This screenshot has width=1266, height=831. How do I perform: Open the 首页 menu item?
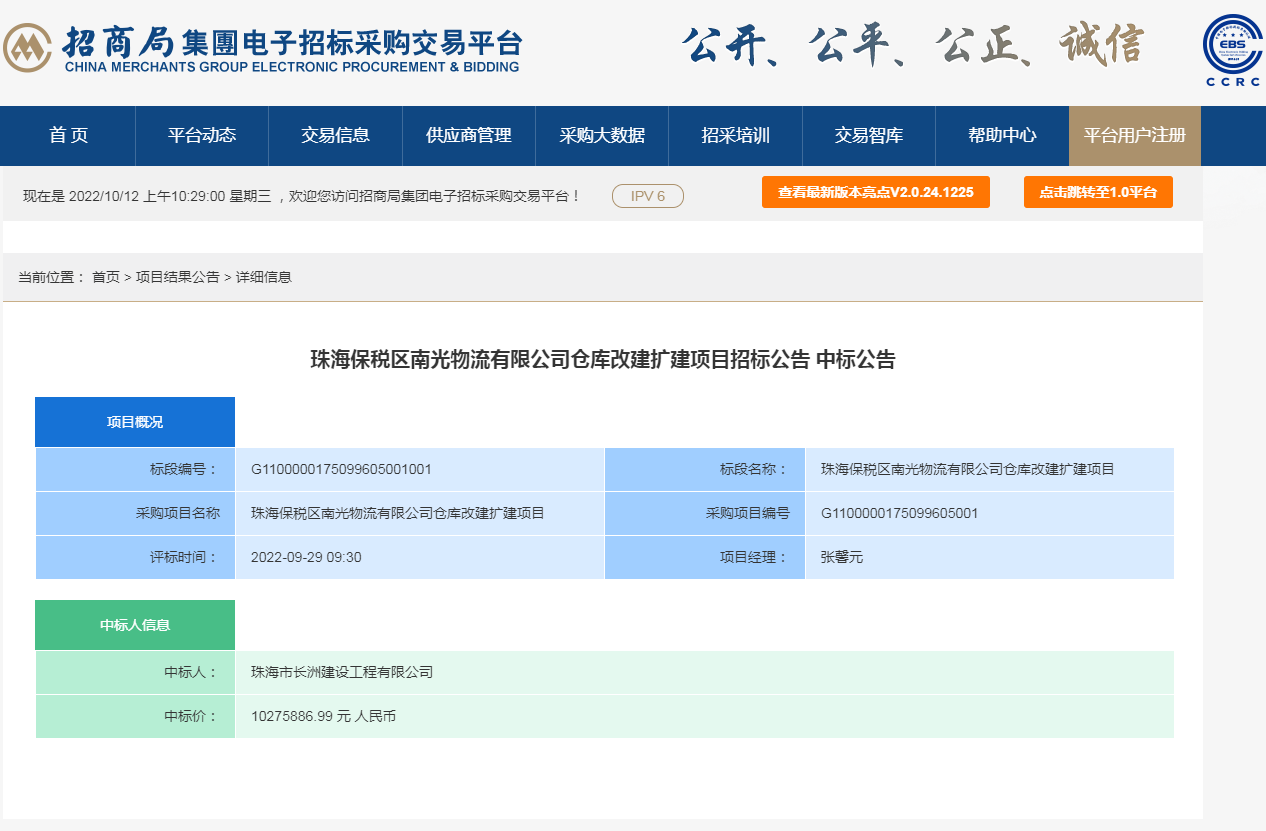[x=68, y=136]
